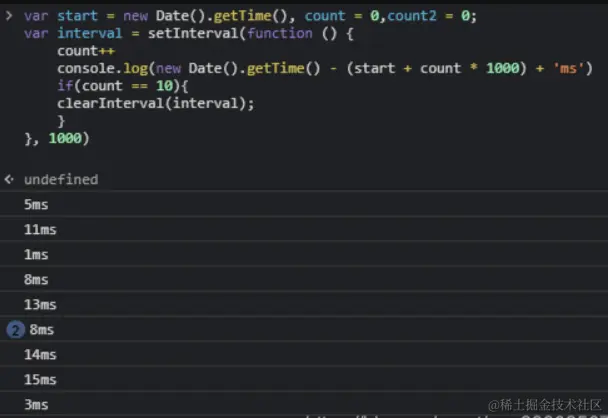Viewport: 608px width, 418px height.
Task: Click the return value arrow beside undefined
Action: coord(9,179)
